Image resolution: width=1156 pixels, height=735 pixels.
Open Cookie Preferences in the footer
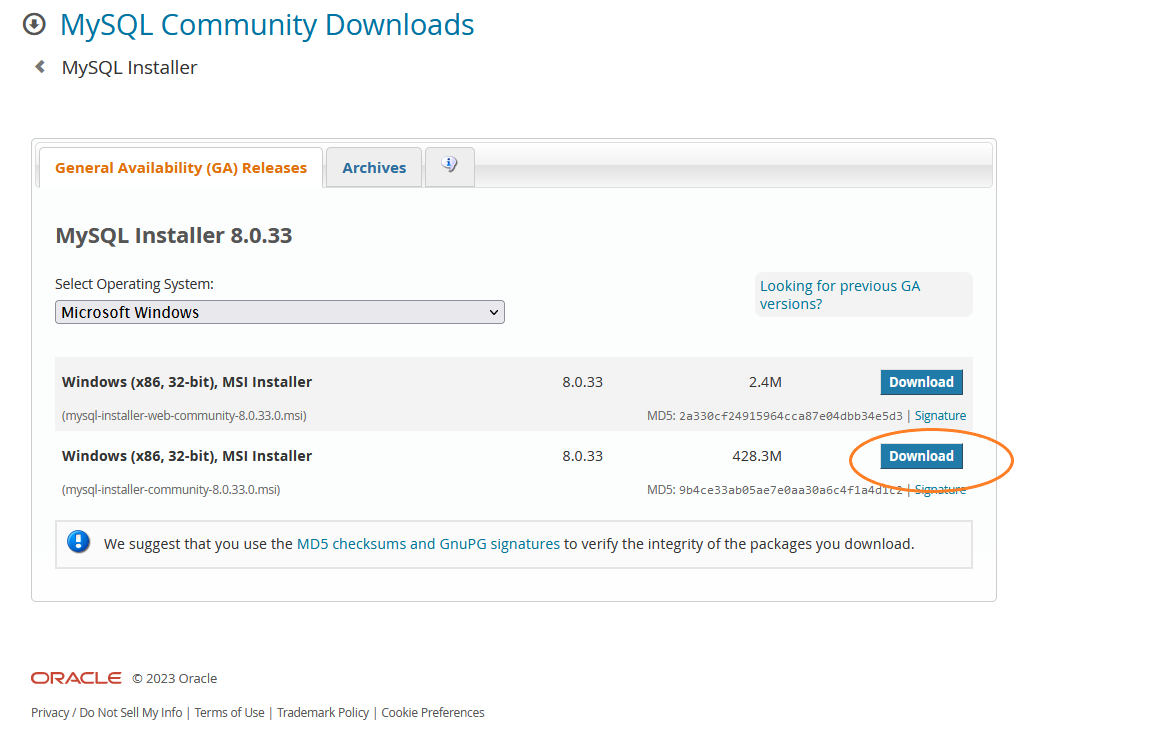[x=433, y=712]
